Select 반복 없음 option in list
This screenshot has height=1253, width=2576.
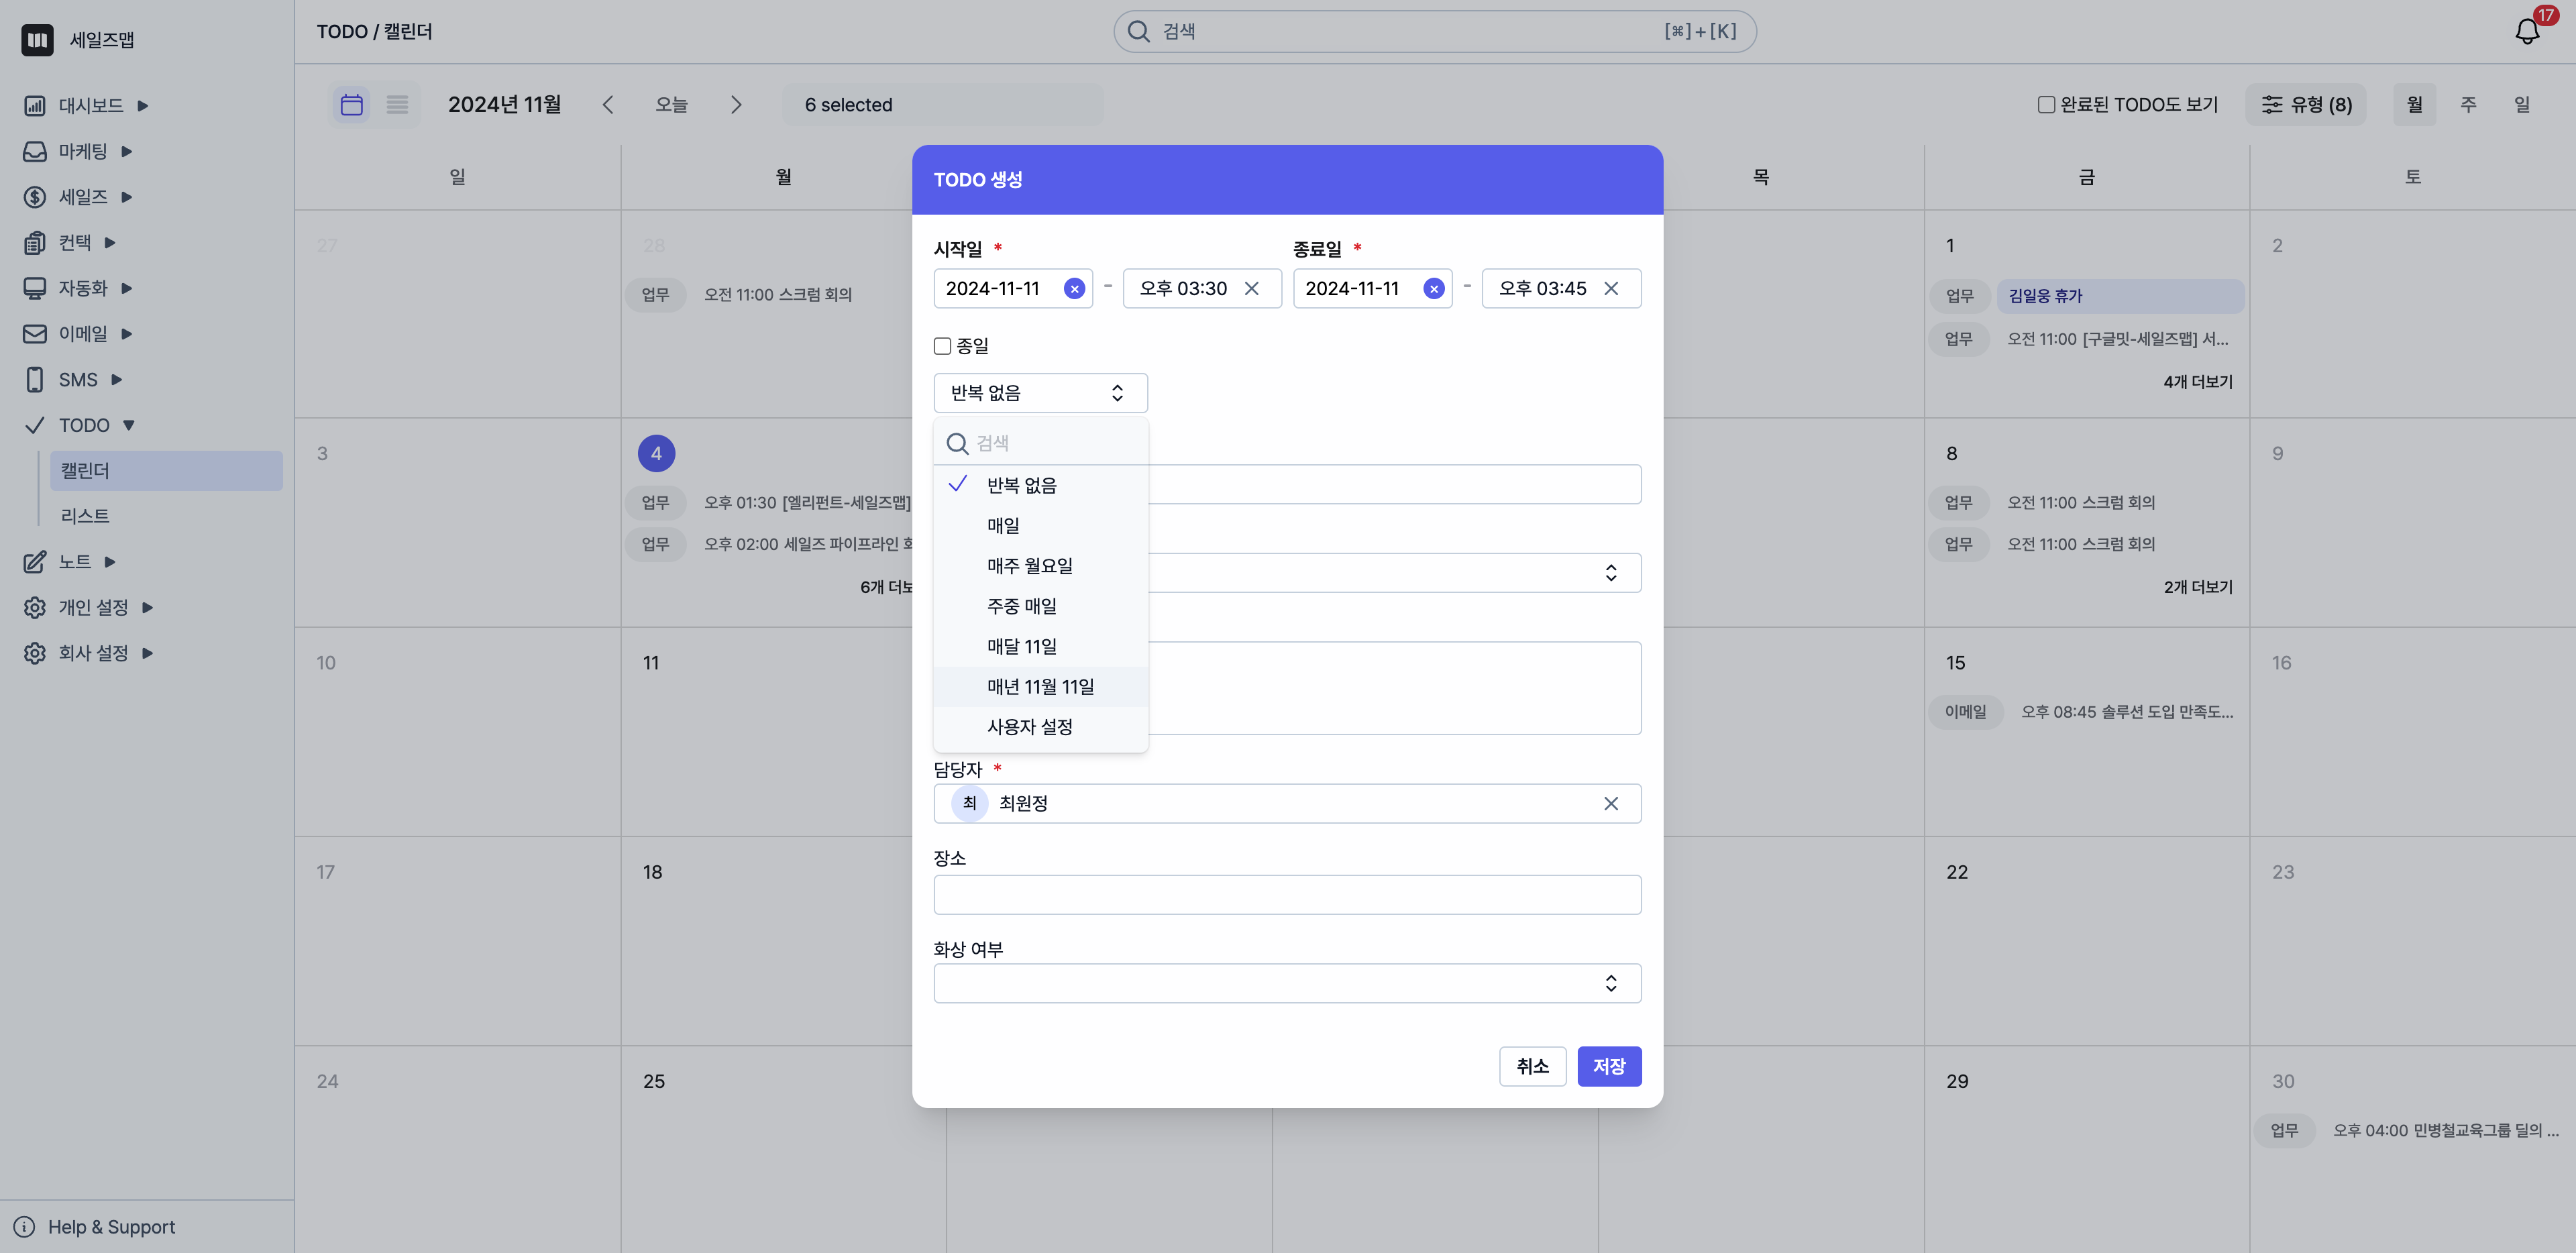pos(1040,485)
